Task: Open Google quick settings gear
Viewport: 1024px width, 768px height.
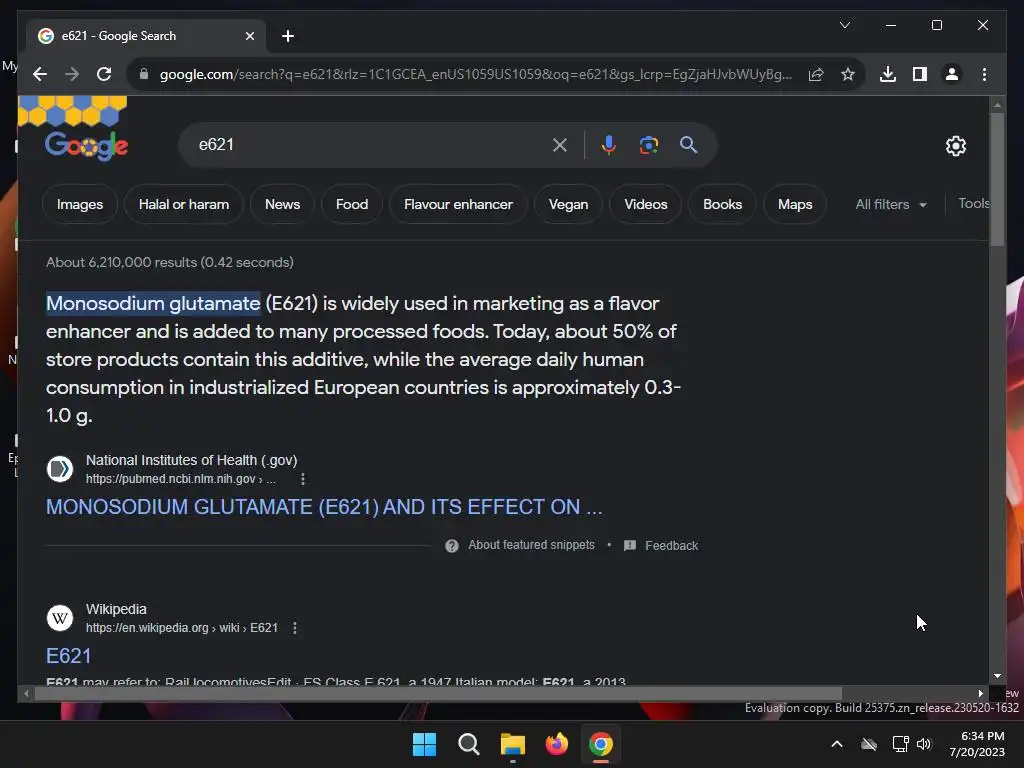Action: click(x=955, y=146)
